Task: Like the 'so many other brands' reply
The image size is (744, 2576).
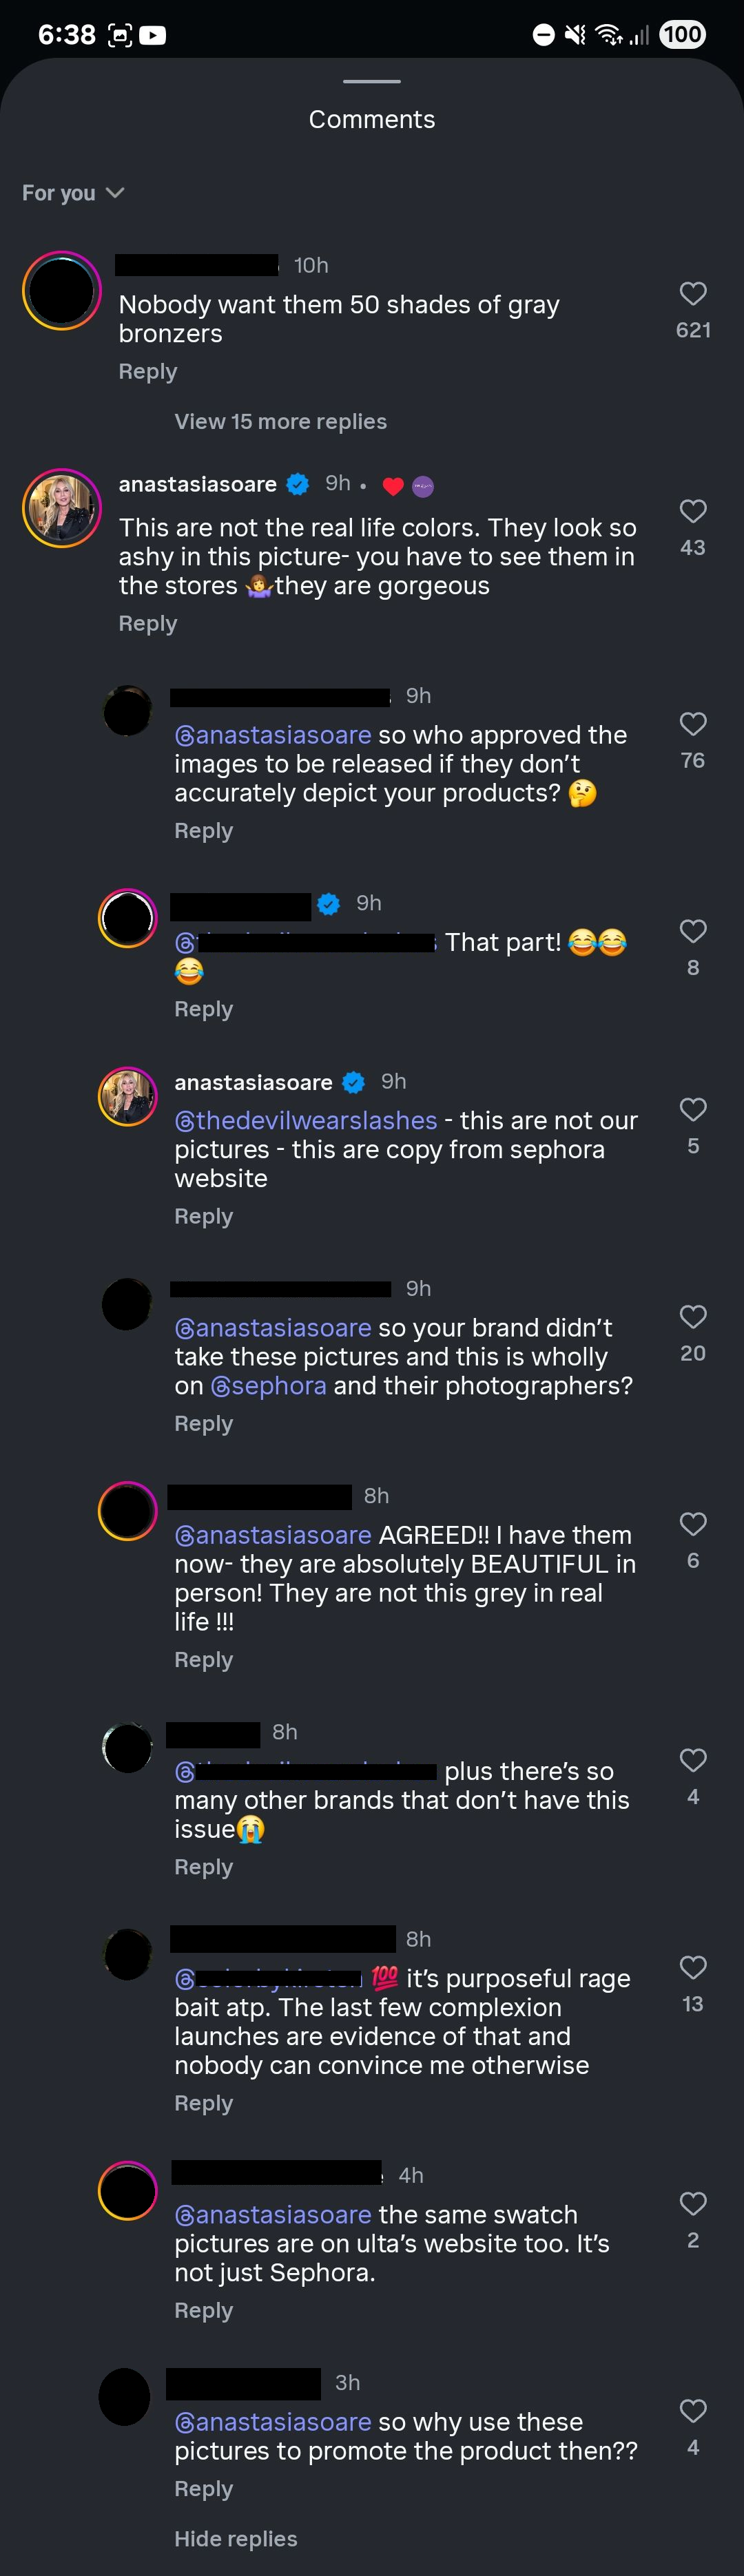Action: point(692,1760)
